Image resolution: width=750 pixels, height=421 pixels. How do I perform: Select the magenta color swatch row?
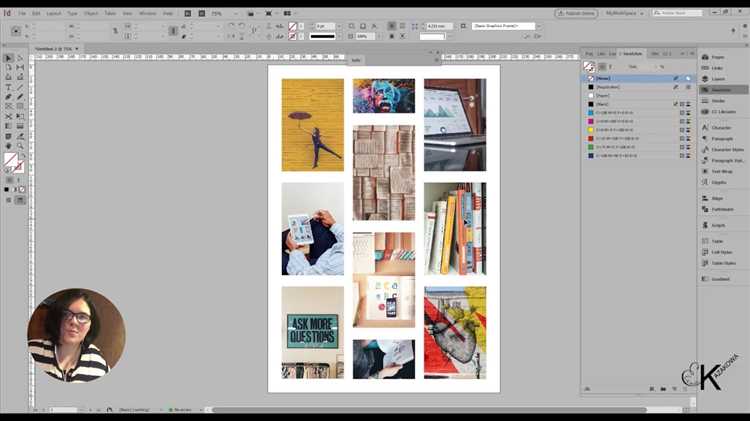click(638, 122)
